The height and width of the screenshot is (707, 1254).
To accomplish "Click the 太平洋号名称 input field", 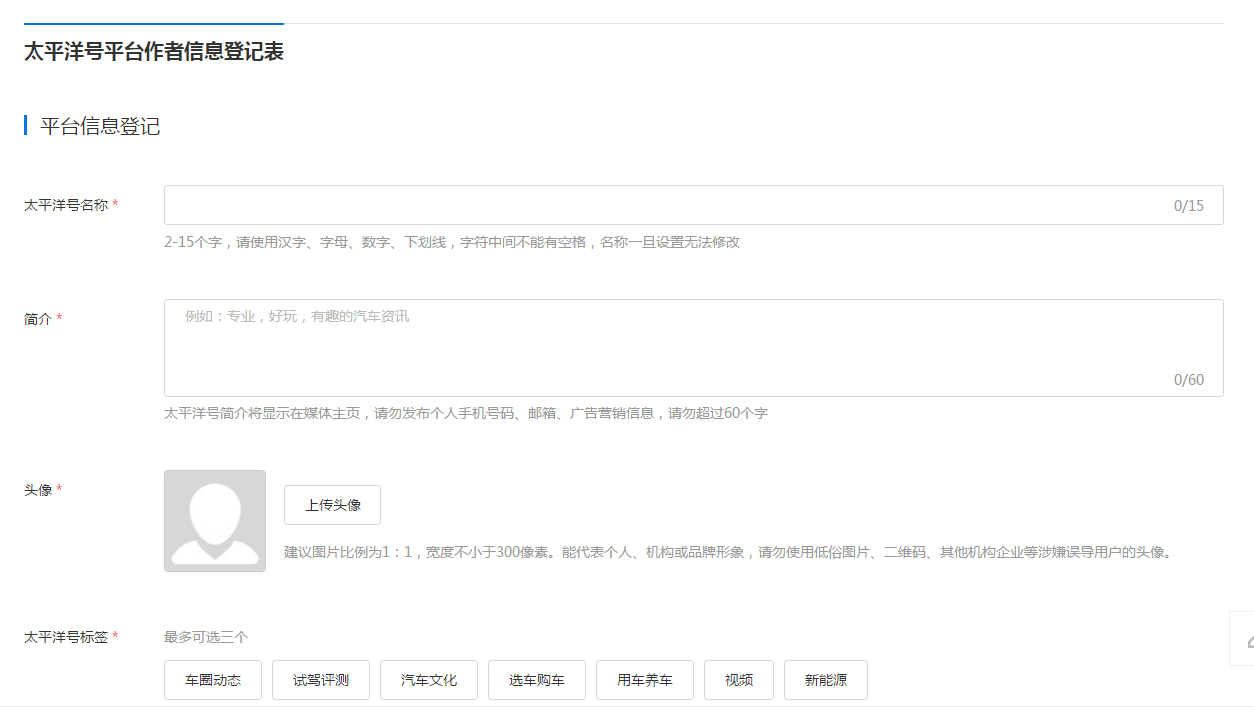I will [x=693, y=205].
